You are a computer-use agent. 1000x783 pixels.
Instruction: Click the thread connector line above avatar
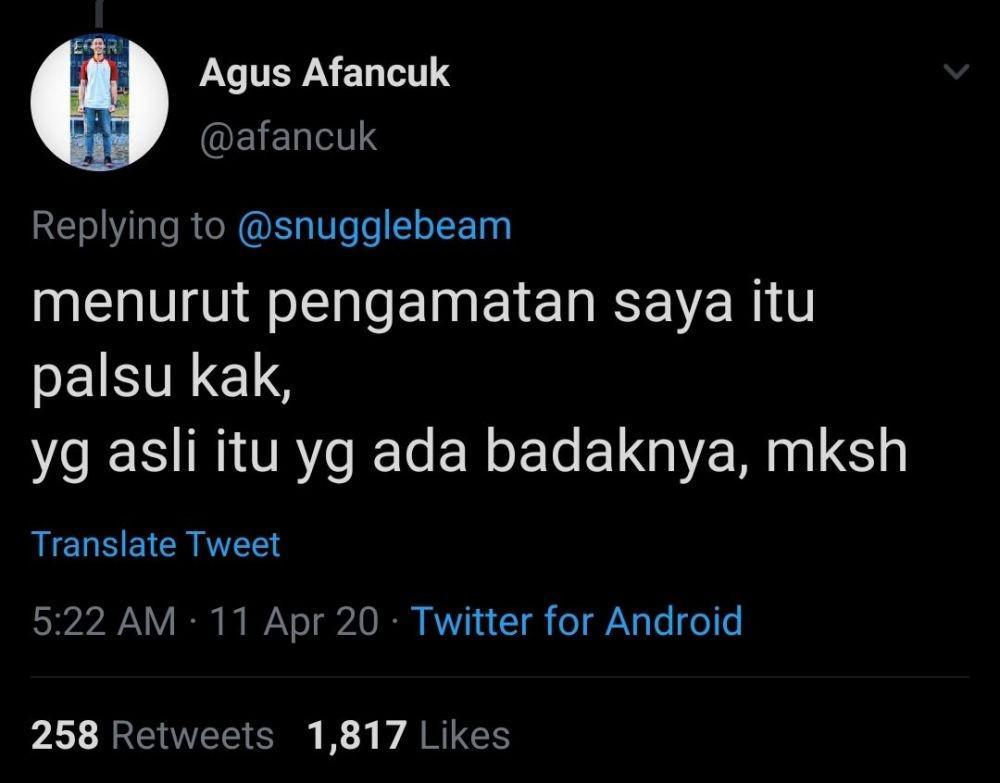(99, 15)
